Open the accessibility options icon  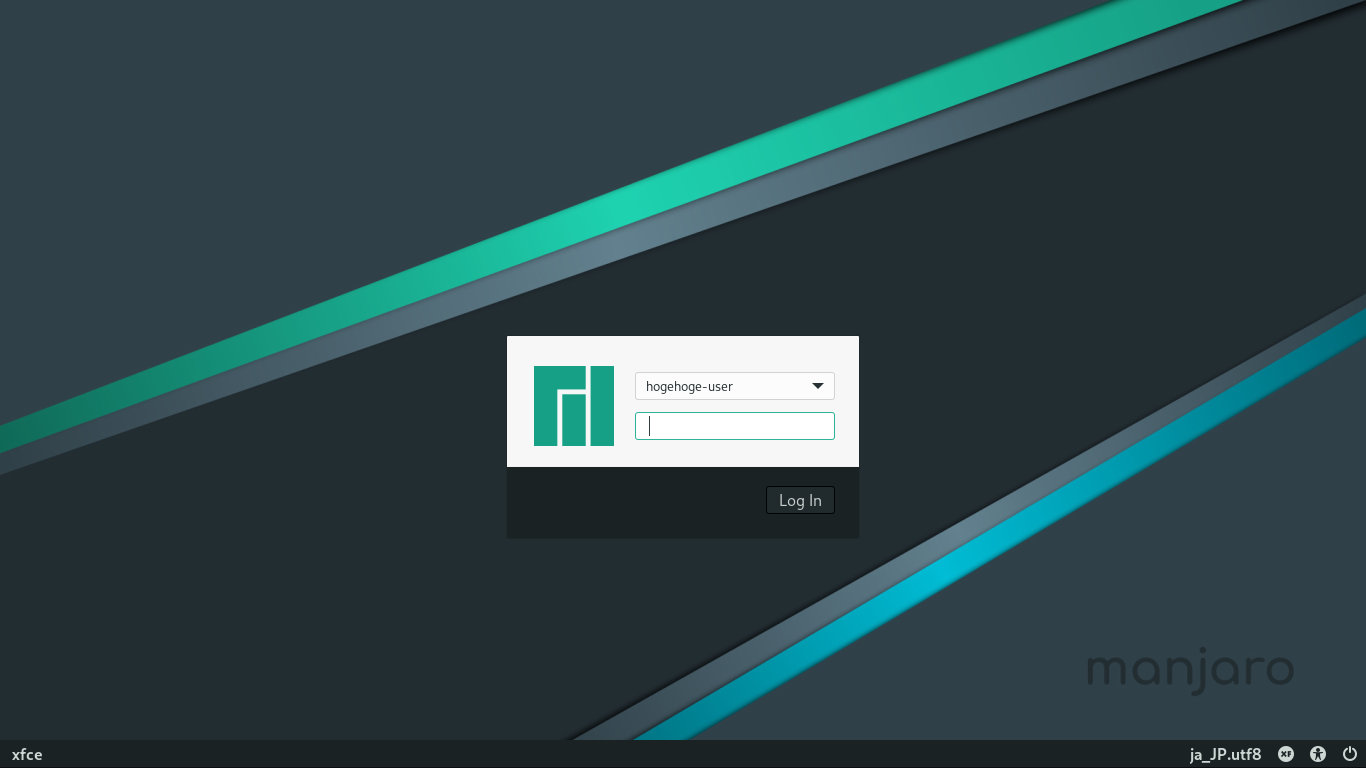(1318, 754)
